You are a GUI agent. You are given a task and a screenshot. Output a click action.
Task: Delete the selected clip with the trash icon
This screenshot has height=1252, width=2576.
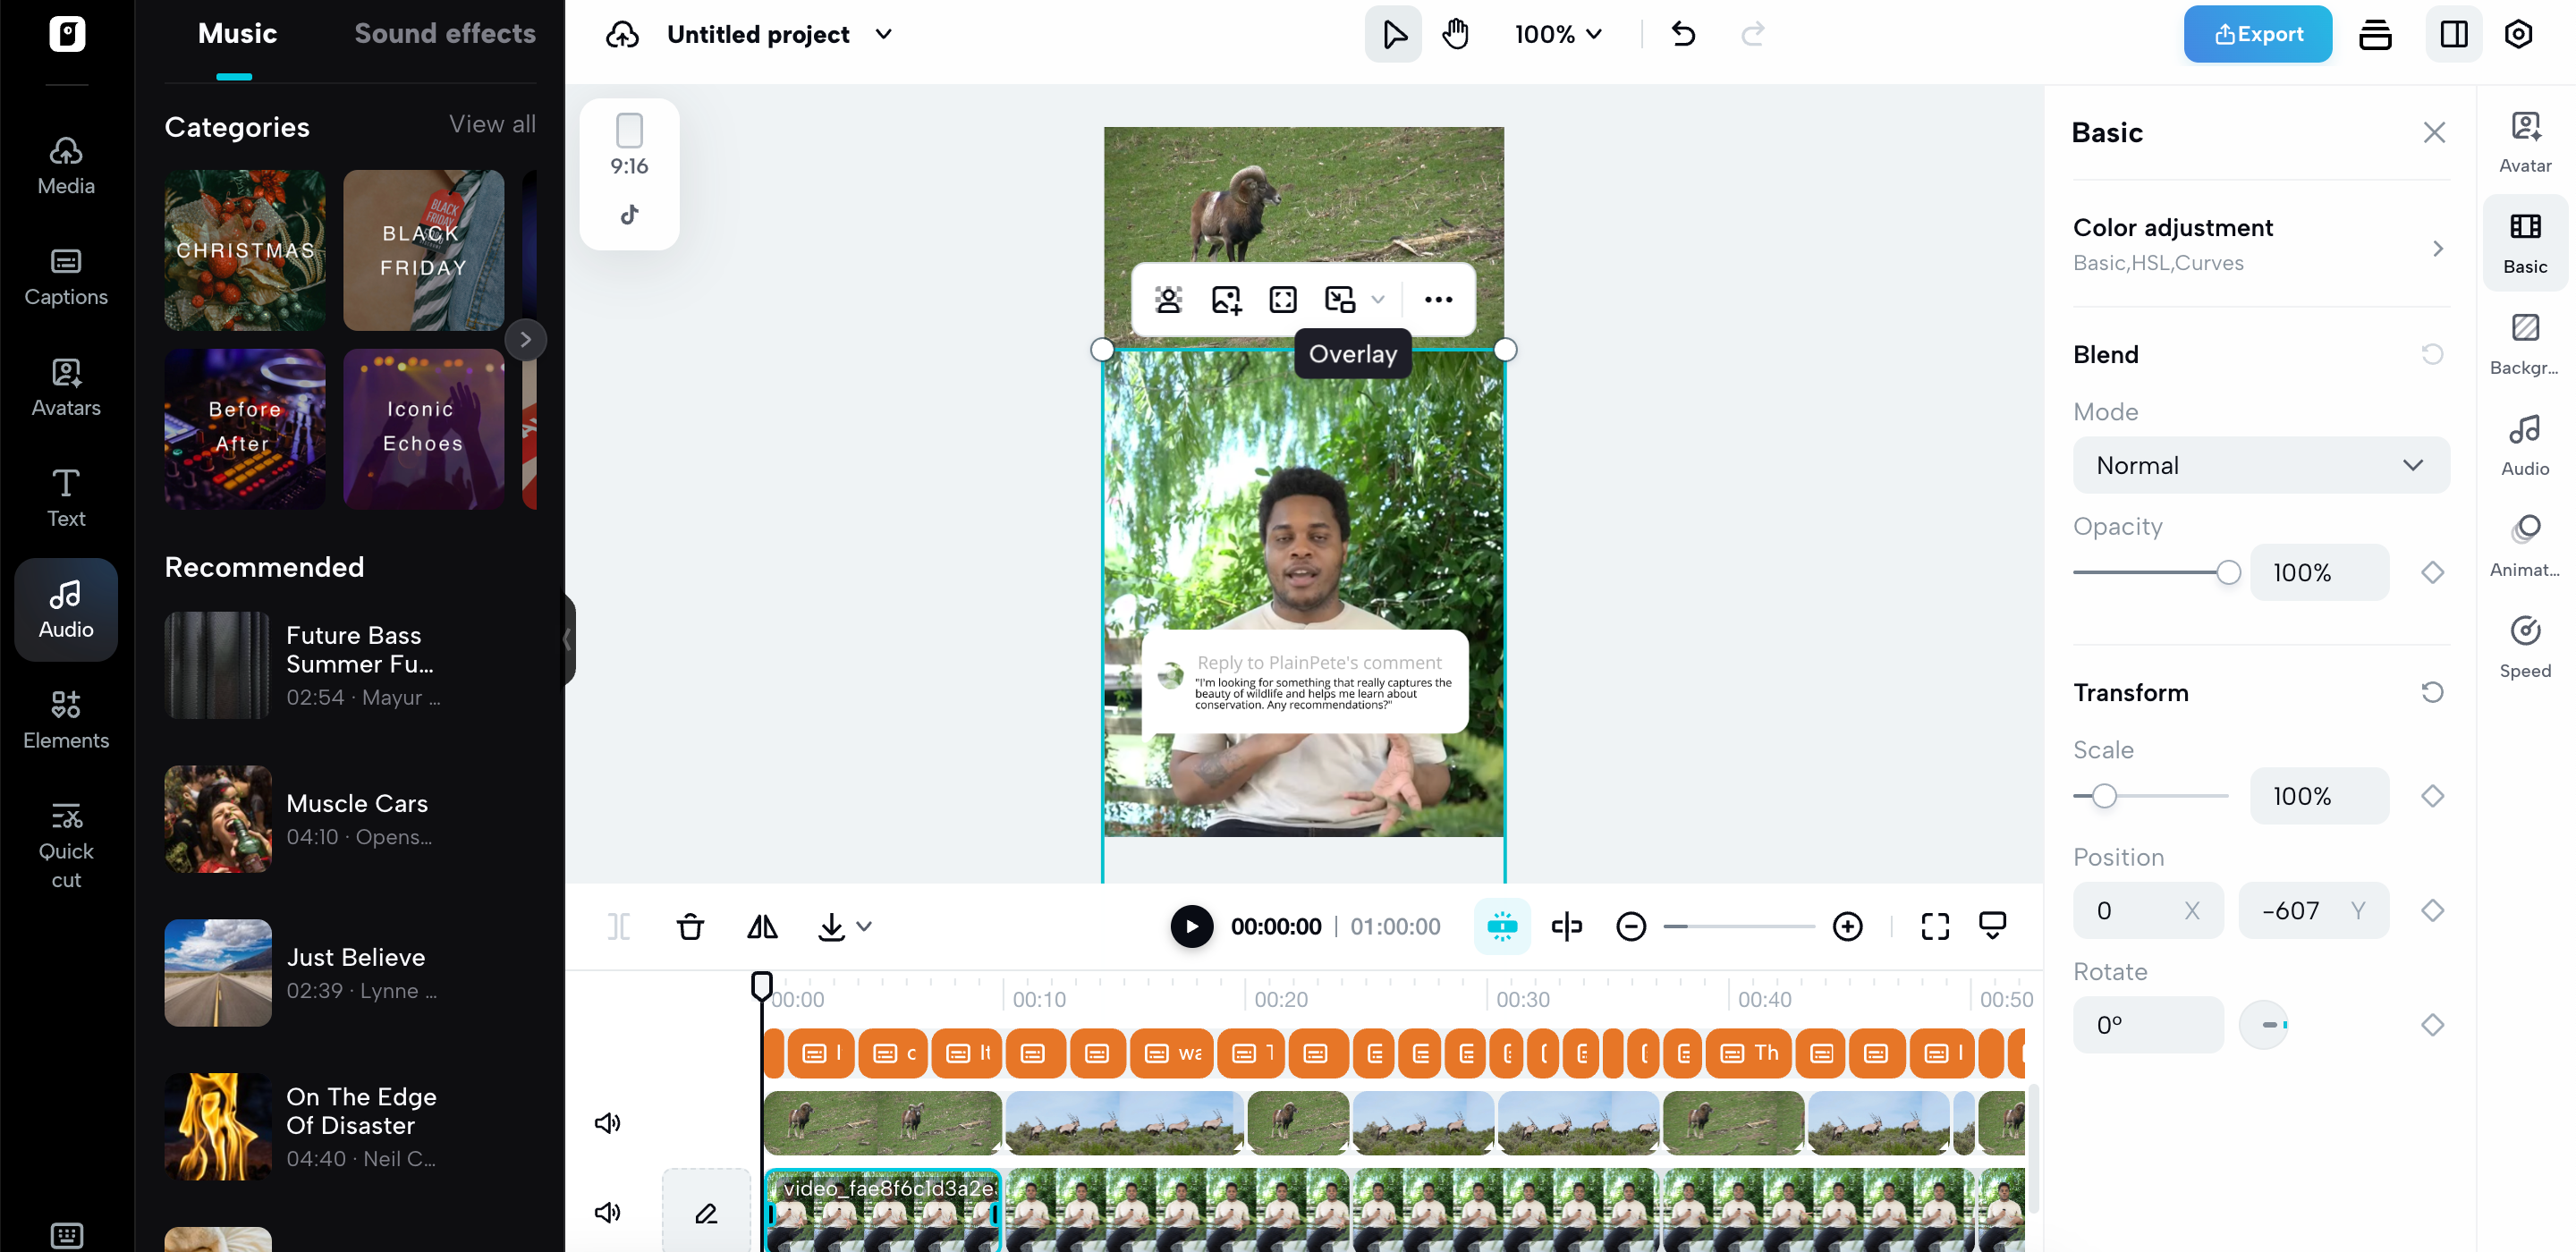pos(690,927)
